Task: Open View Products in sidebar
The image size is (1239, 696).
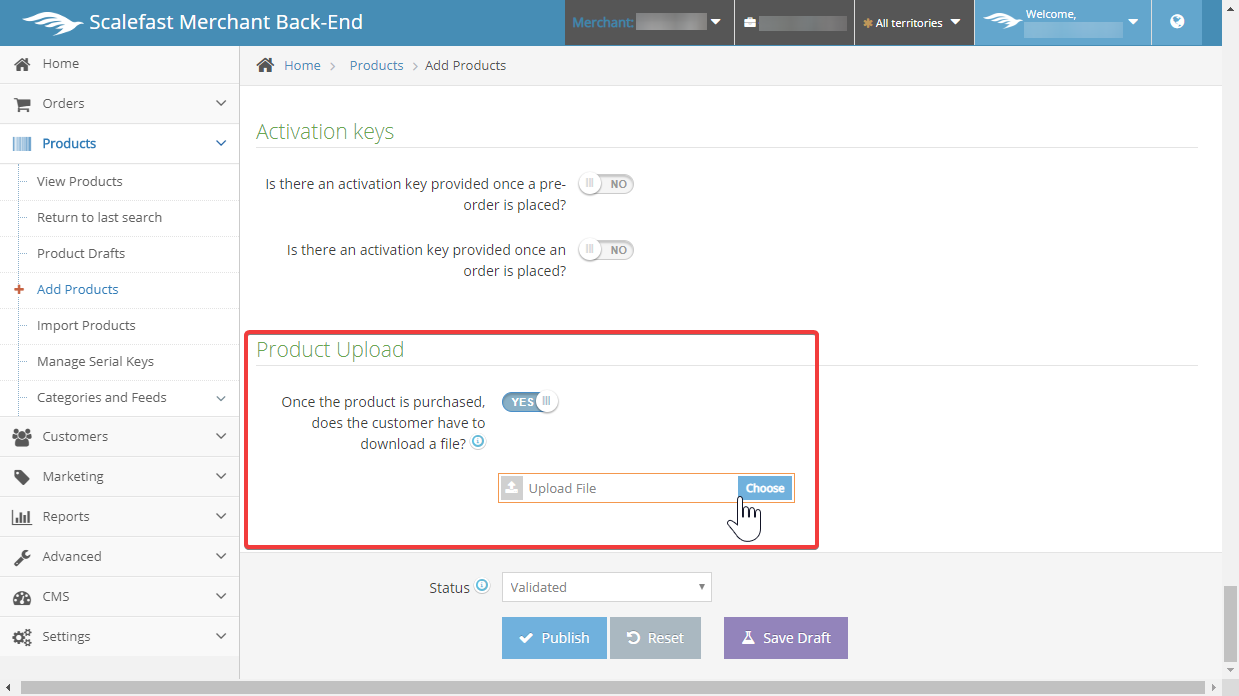Action: coord(80,182)
